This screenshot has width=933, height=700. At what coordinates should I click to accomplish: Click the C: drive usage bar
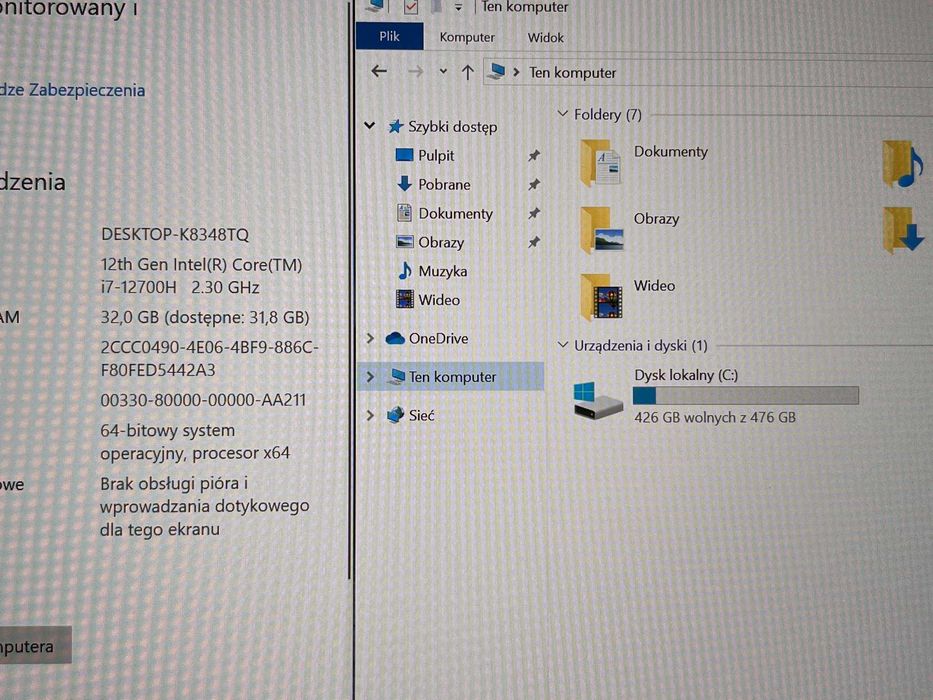click(x=746, y=396)
